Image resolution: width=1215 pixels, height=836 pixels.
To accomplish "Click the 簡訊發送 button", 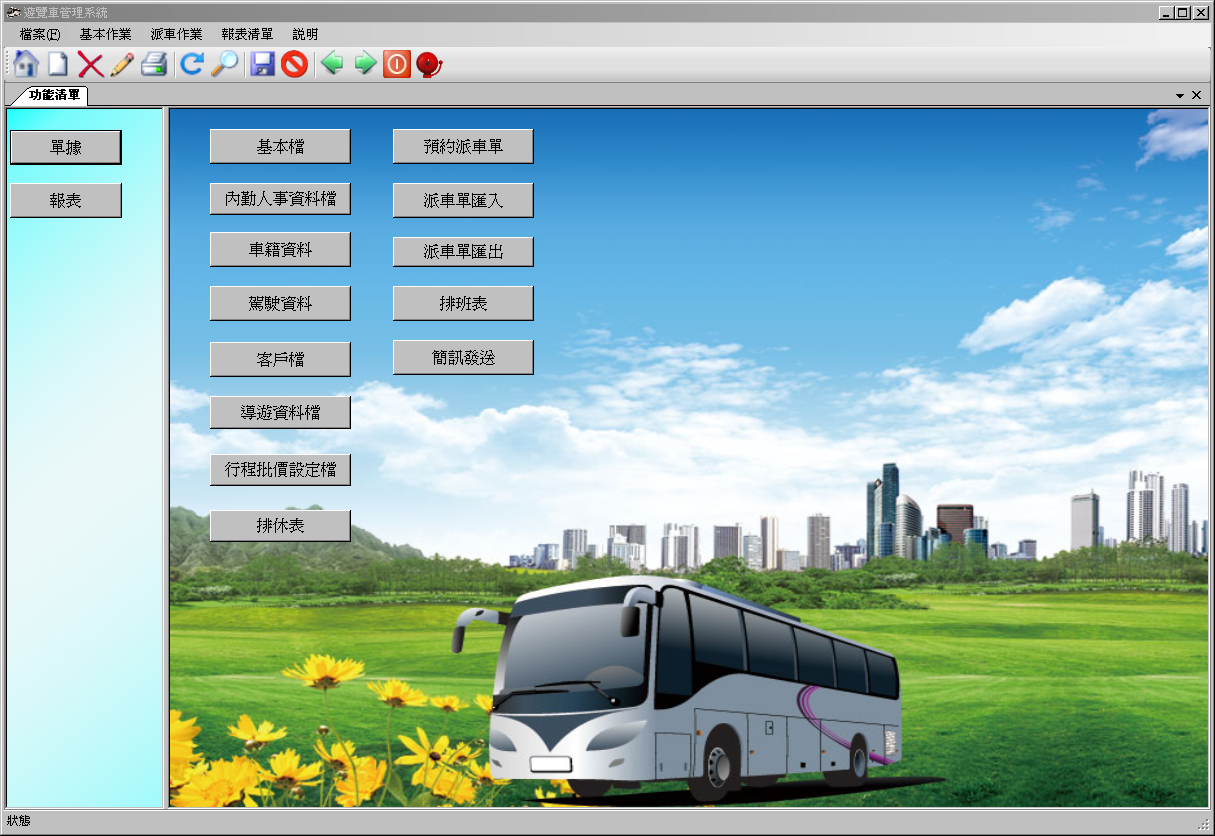I will pos(463,357).
